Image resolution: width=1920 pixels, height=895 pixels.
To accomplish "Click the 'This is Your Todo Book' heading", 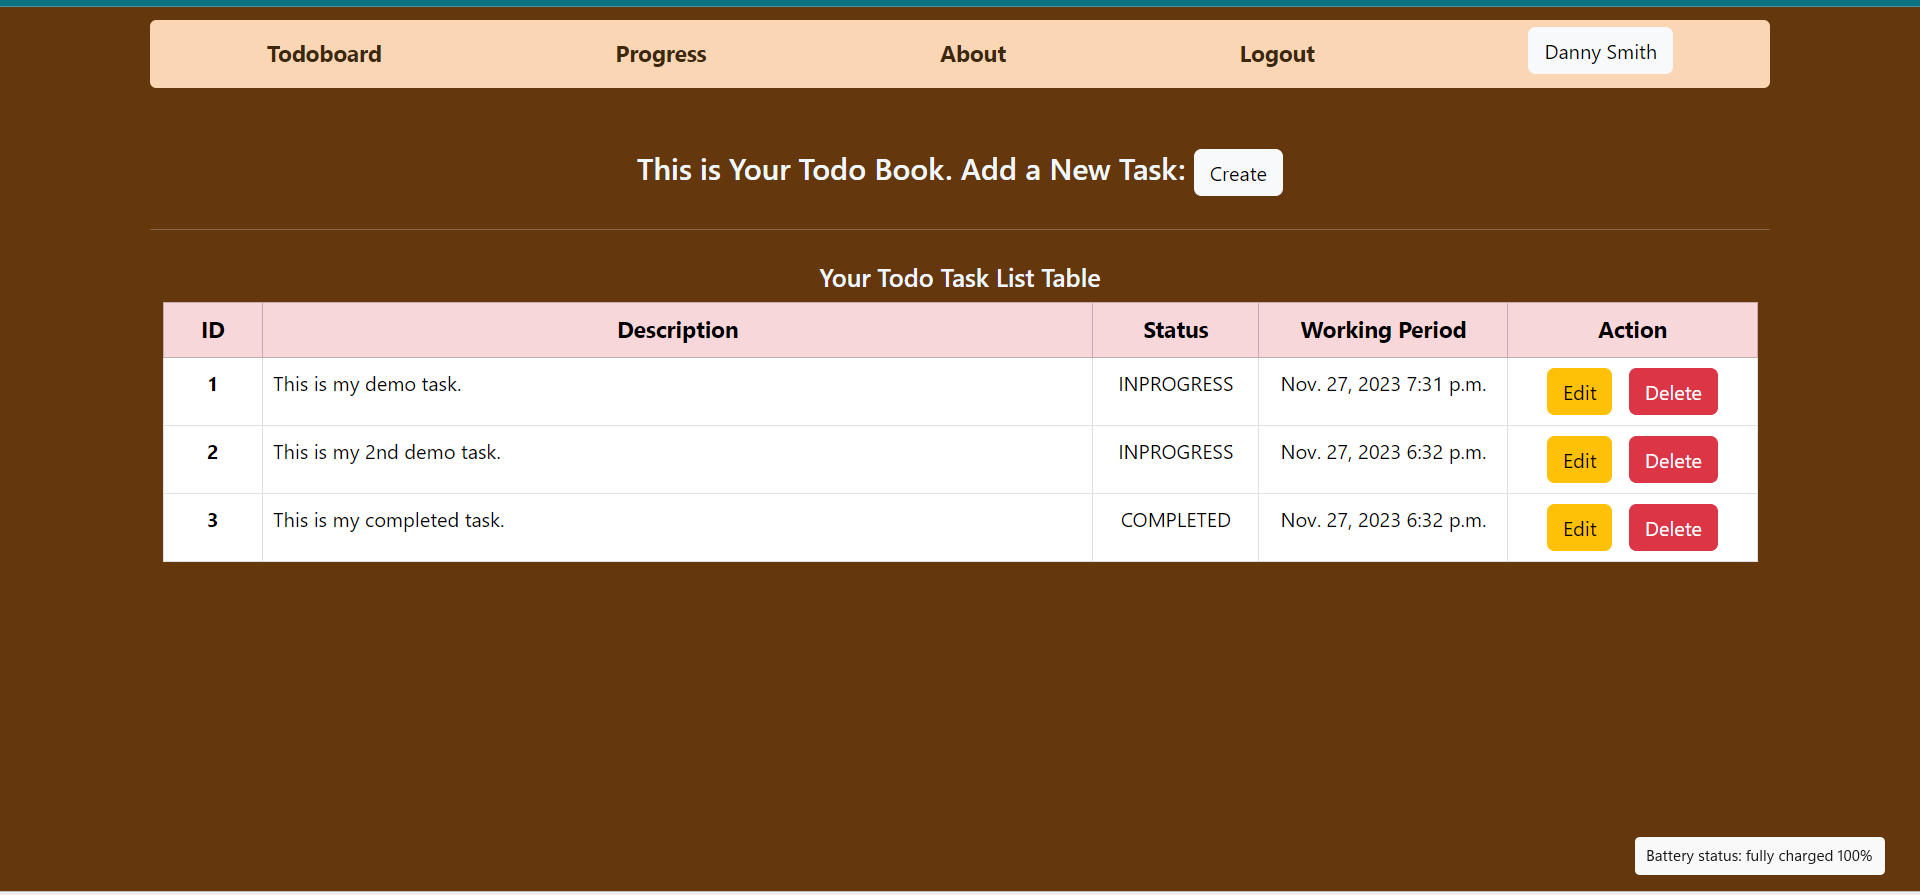I will click(x=911, y=170).
